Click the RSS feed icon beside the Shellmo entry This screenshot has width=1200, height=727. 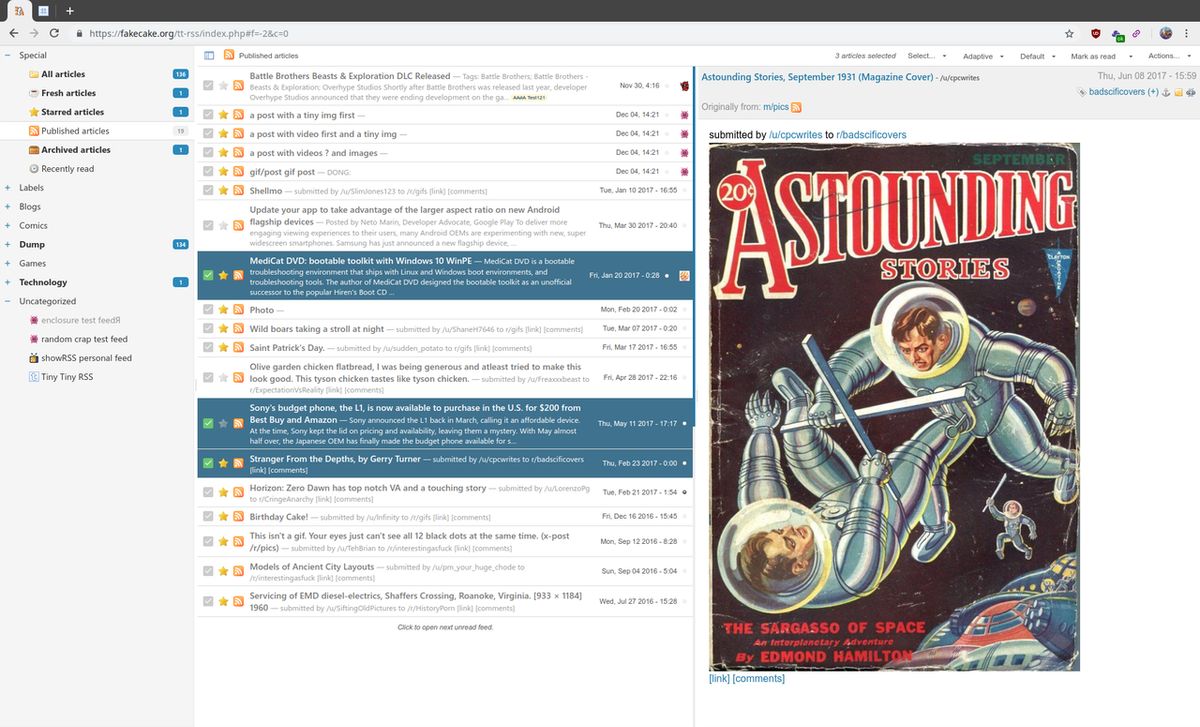[237, 190]
